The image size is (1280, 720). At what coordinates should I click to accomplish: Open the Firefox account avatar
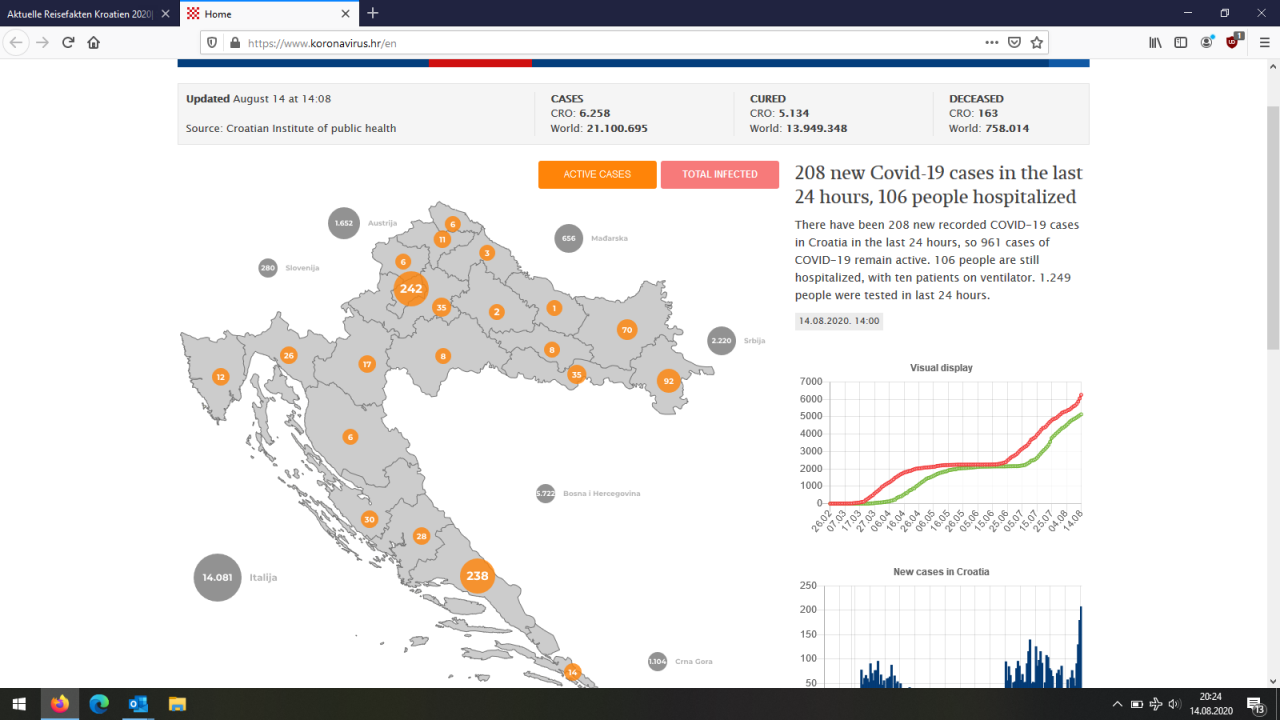tap(1207, 43)
